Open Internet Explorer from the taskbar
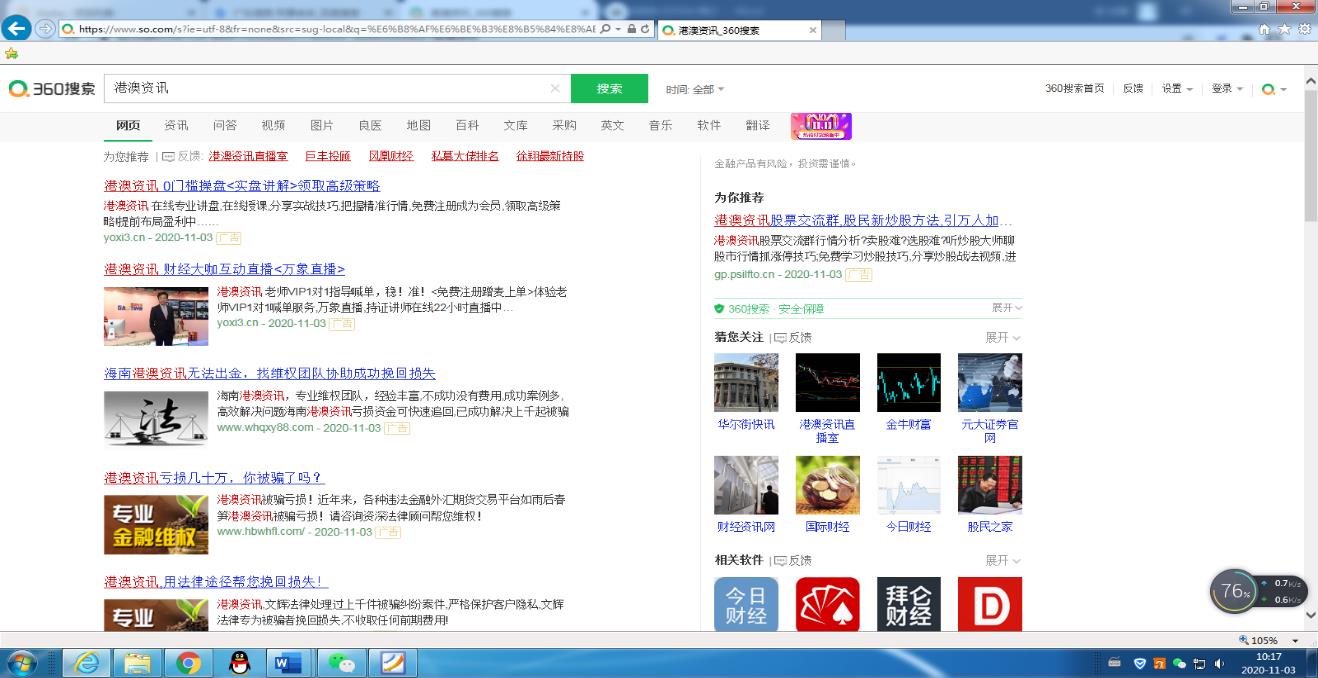The width and height of the screenshot is (1318, 678). click(87, 663)
